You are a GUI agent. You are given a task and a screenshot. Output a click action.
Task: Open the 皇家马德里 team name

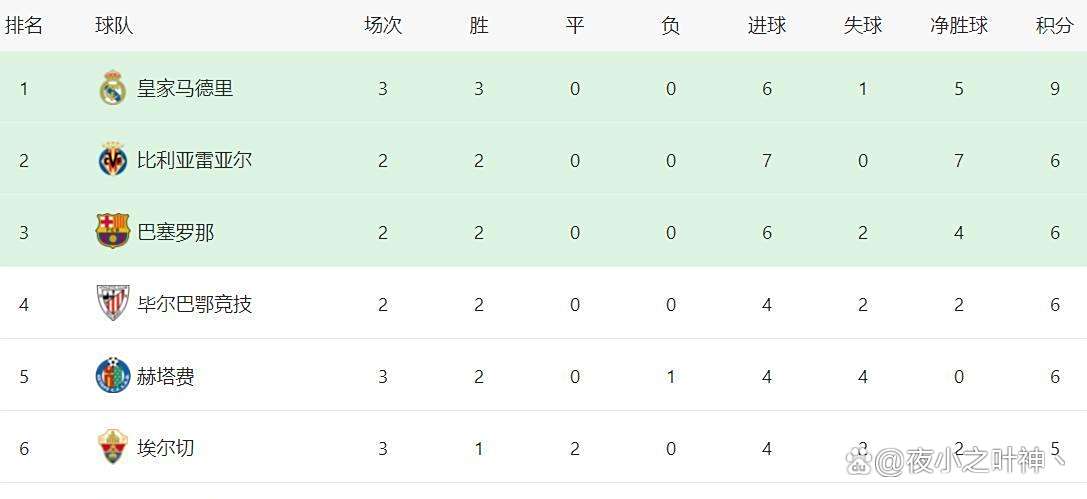click(185, 89)
